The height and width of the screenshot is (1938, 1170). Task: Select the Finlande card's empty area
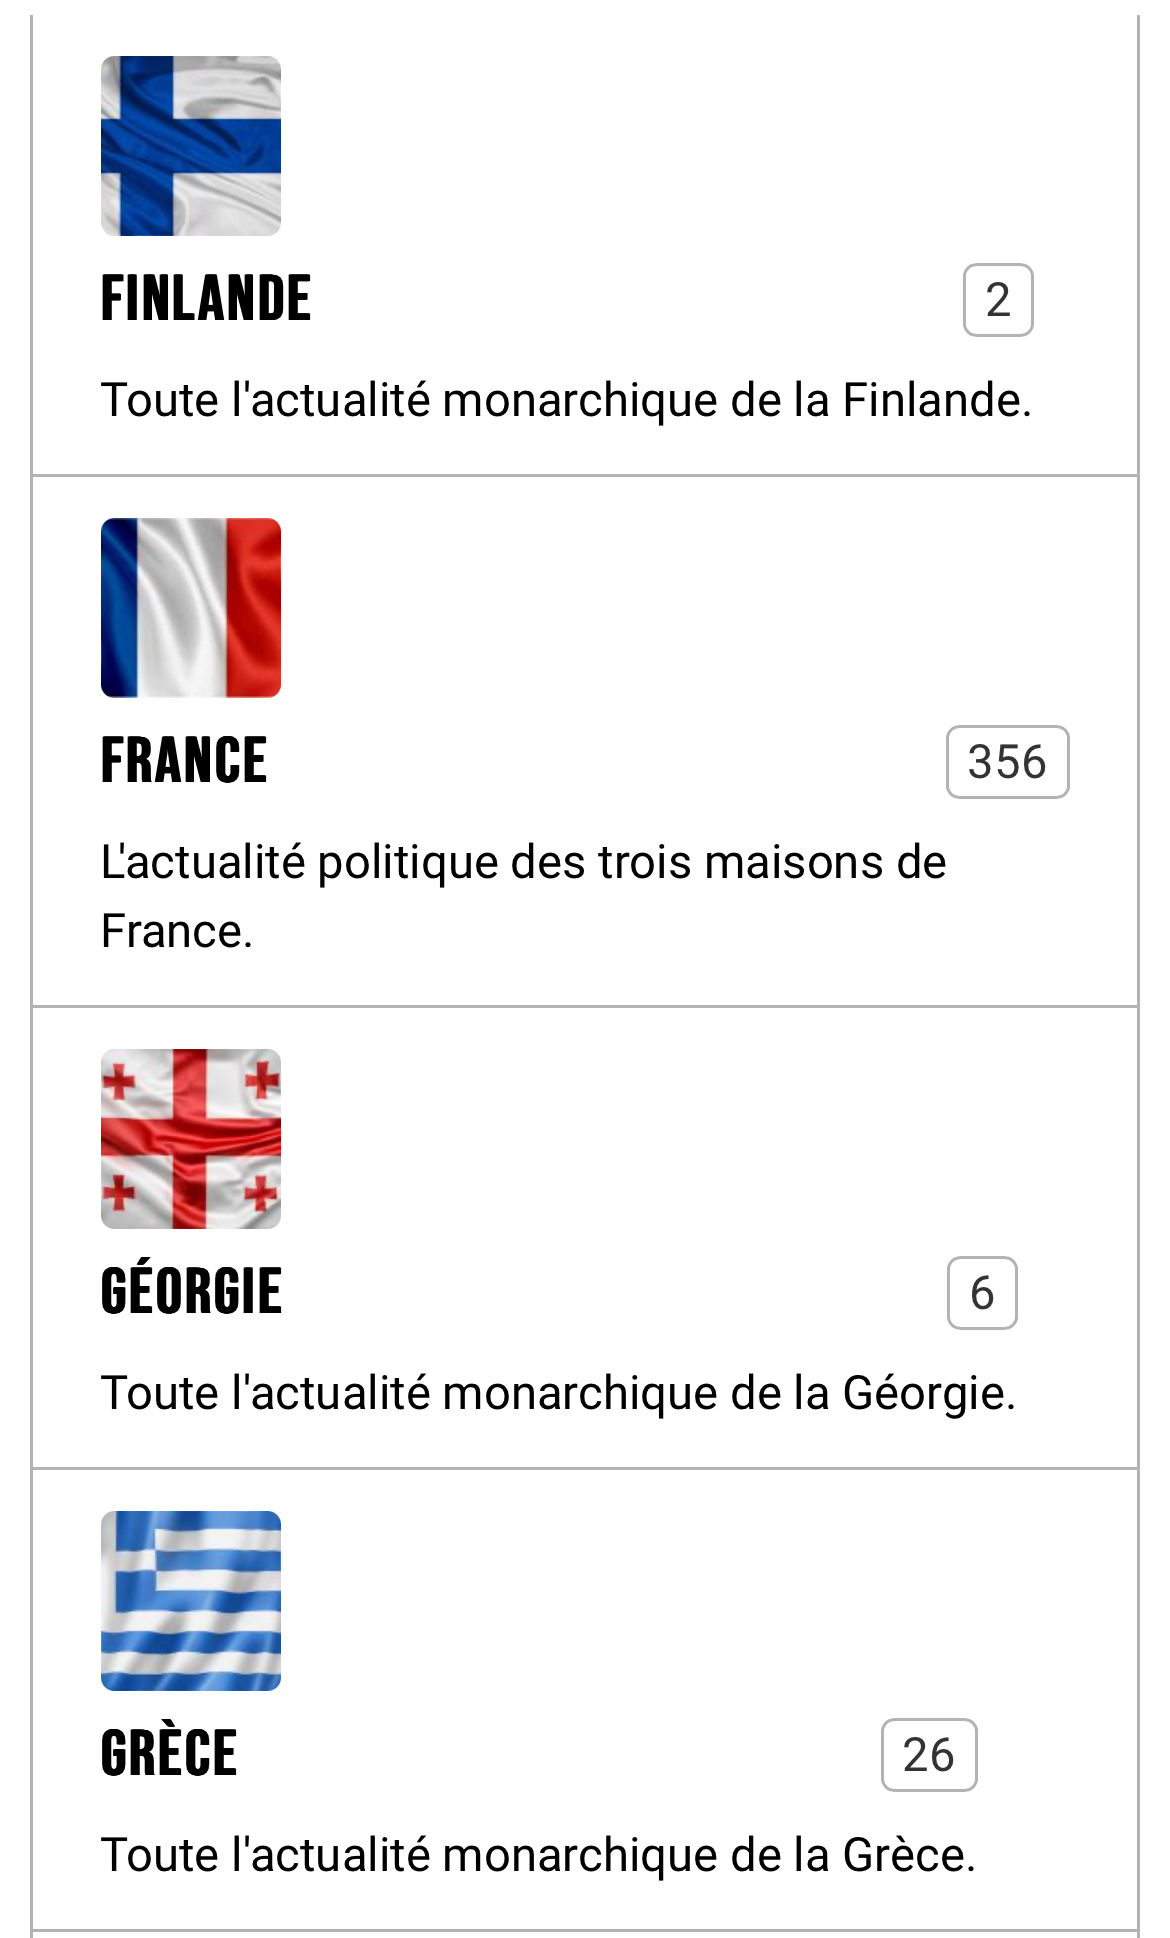point(700,150)
